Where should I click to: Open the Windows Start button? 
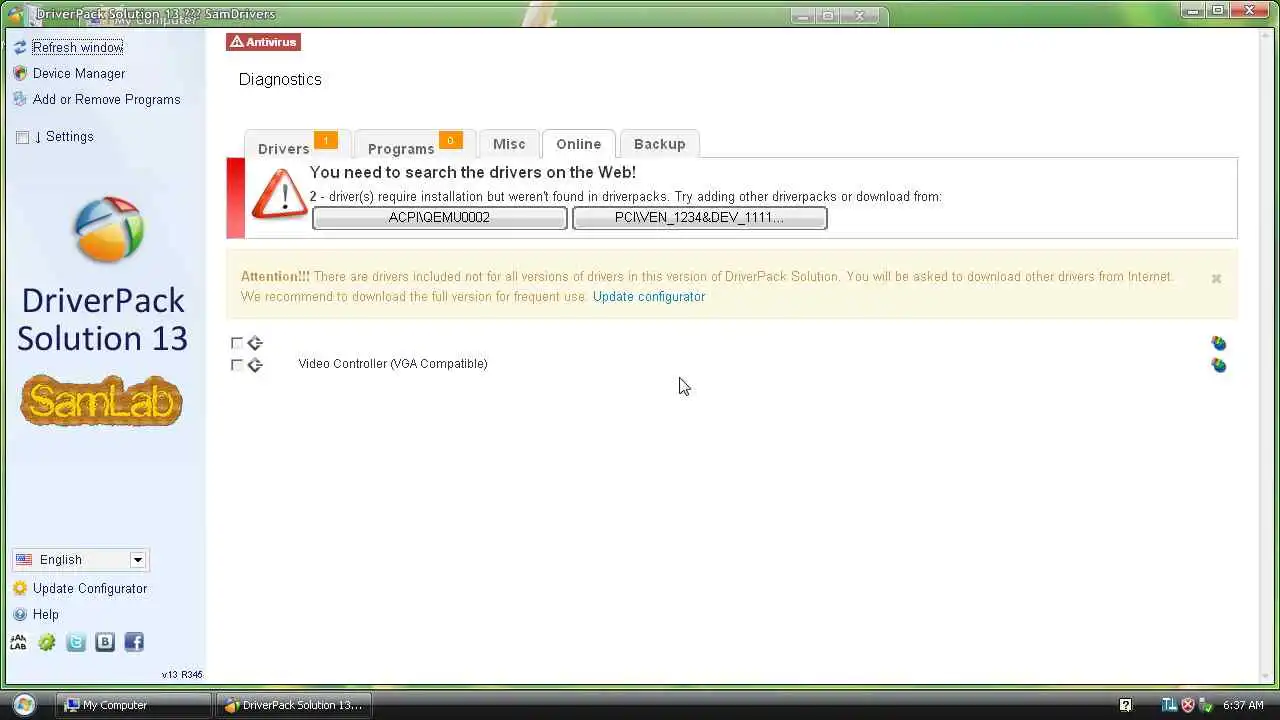point(24,704)
